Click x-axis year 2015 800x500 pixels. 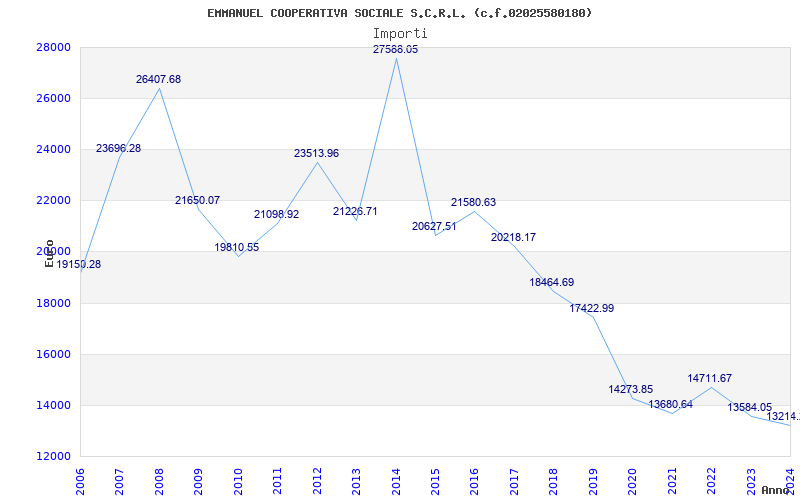[435, 481]
